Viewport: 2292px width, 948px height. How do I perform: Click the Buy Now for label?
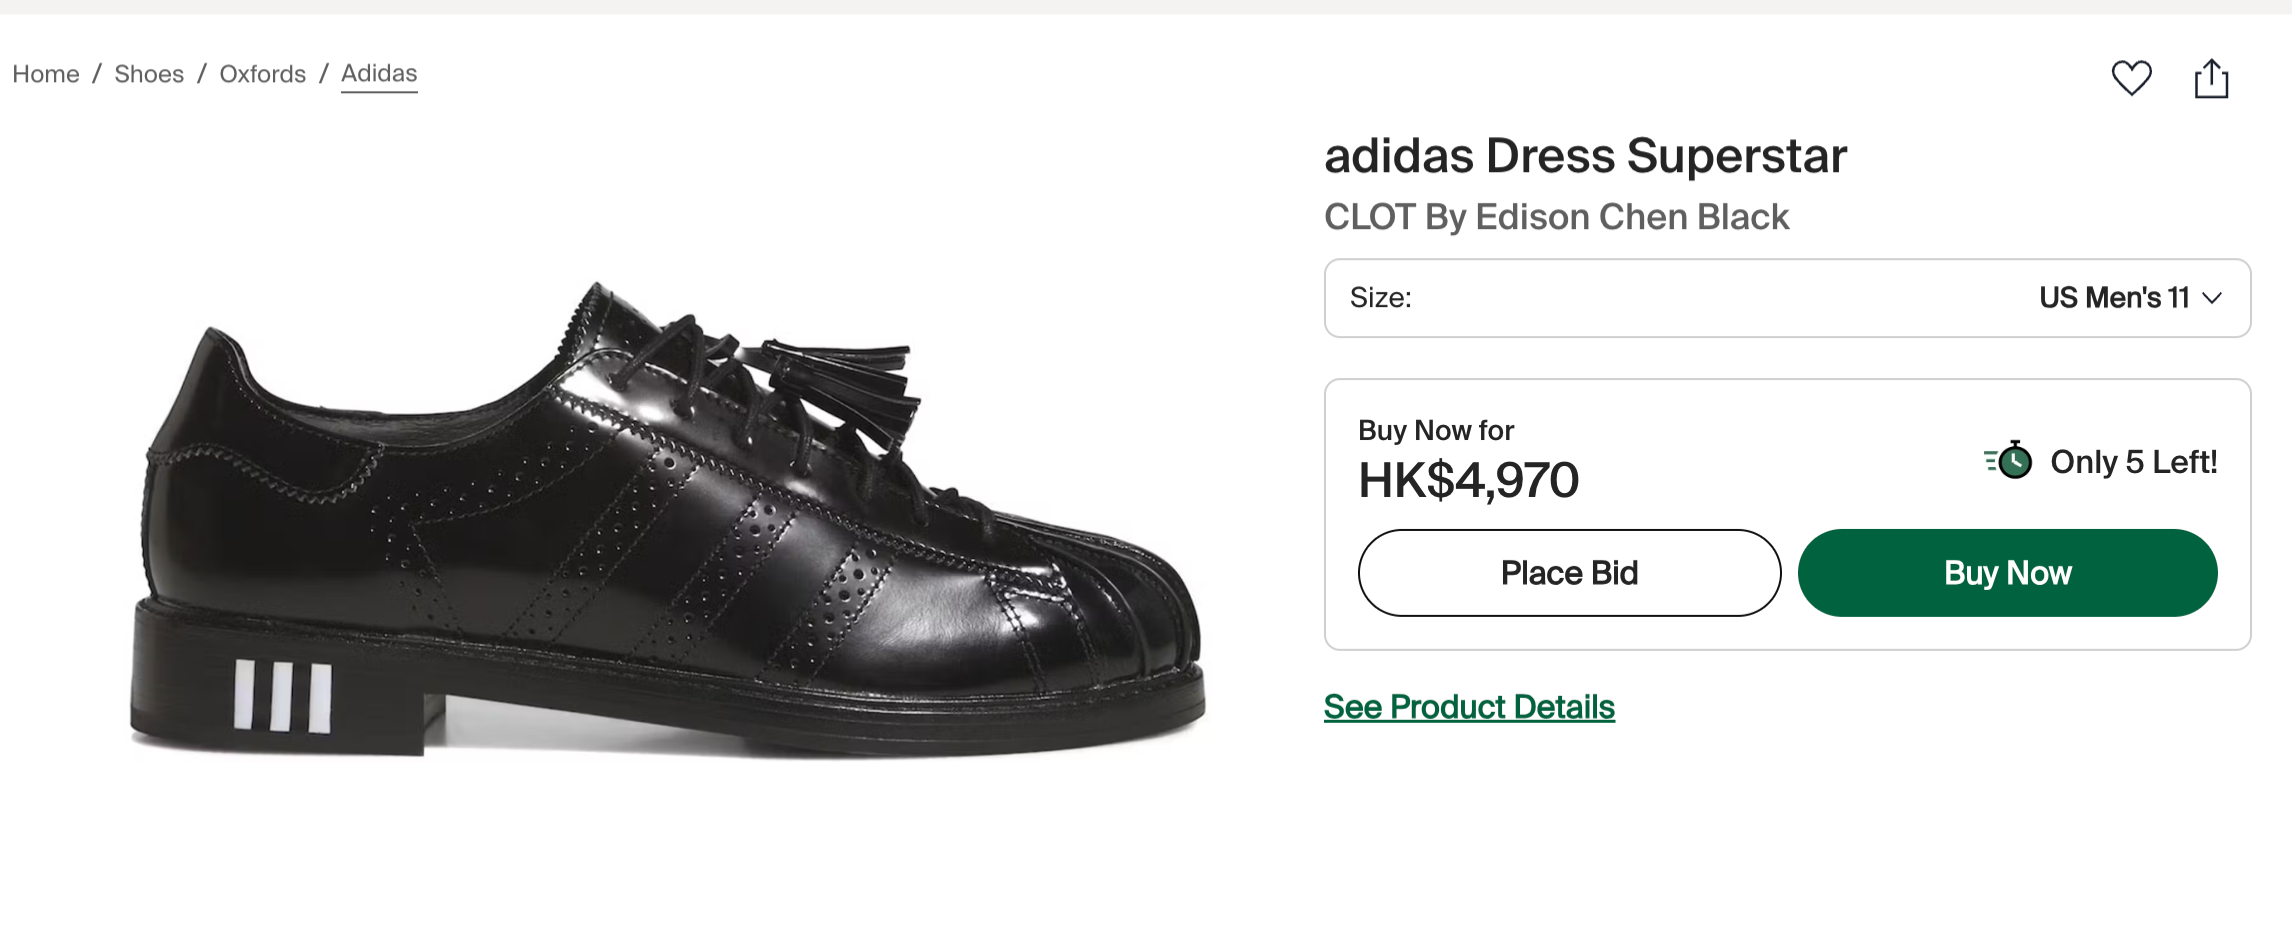tap(1435, 430)
